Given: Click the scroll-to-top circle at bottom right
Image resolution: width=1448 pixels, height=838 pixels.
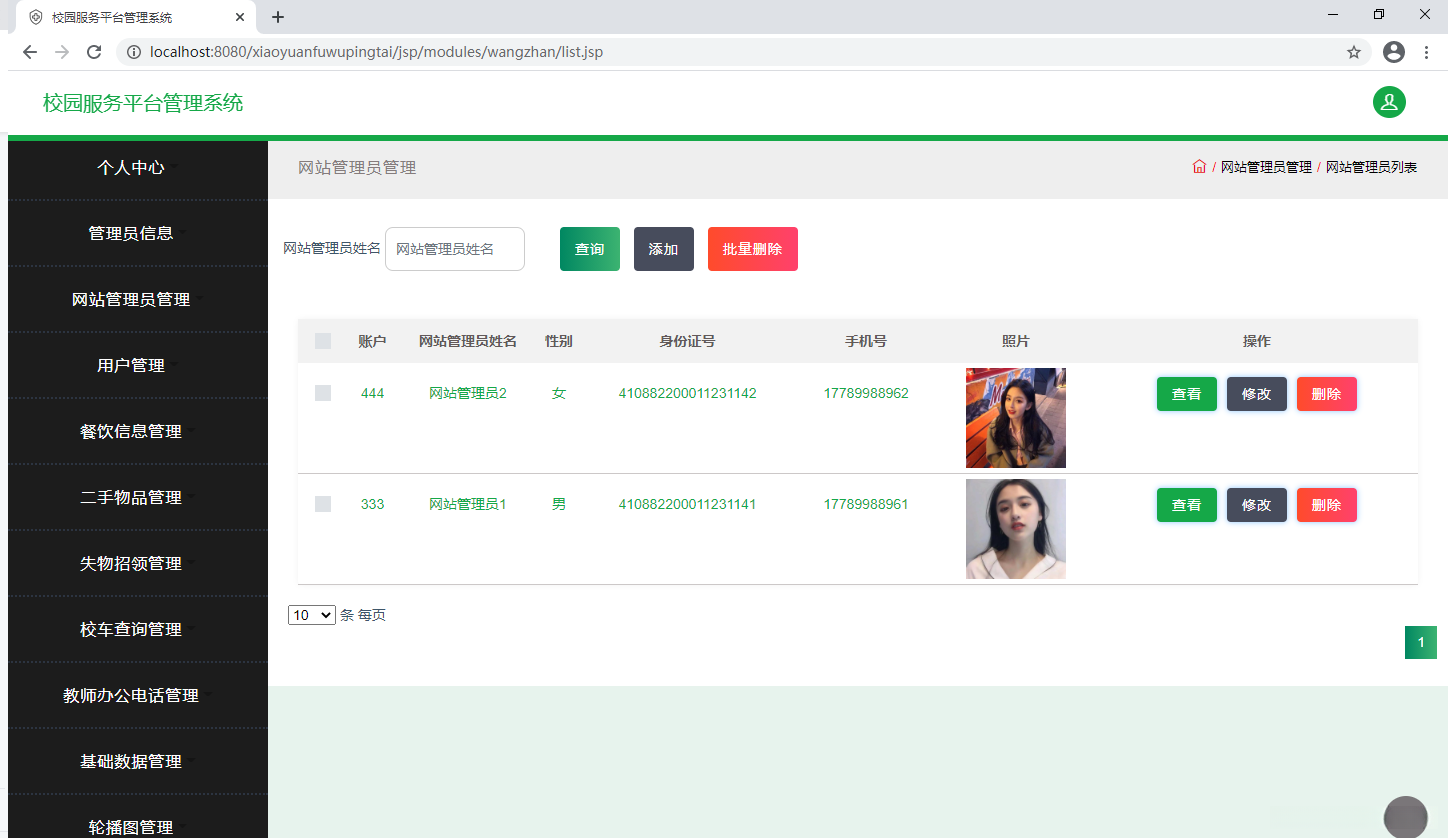Looking at the screenshot, I should click(x=1405, y=816).
